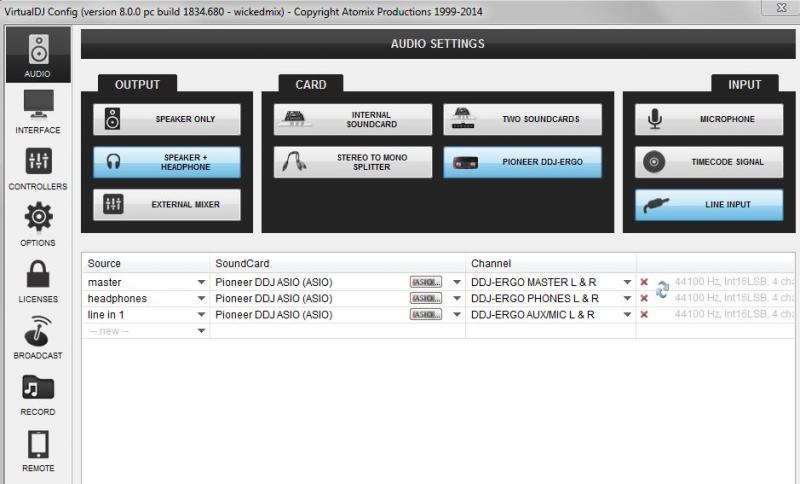Select Speaker Only output
This screenshot has width=800, height=484.
[x=167, y=119]
